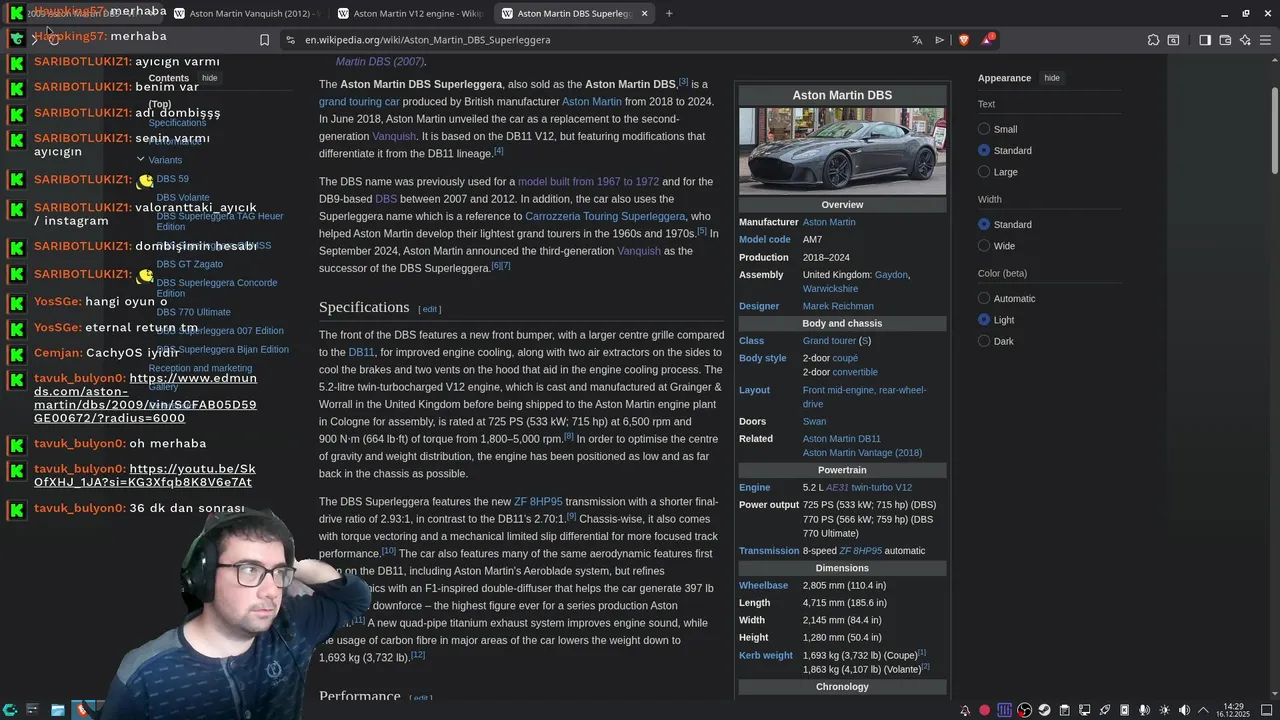The image size is (1280, 720).
Task: Open the Brave Wallet icon
Action: coord(1225,40)
